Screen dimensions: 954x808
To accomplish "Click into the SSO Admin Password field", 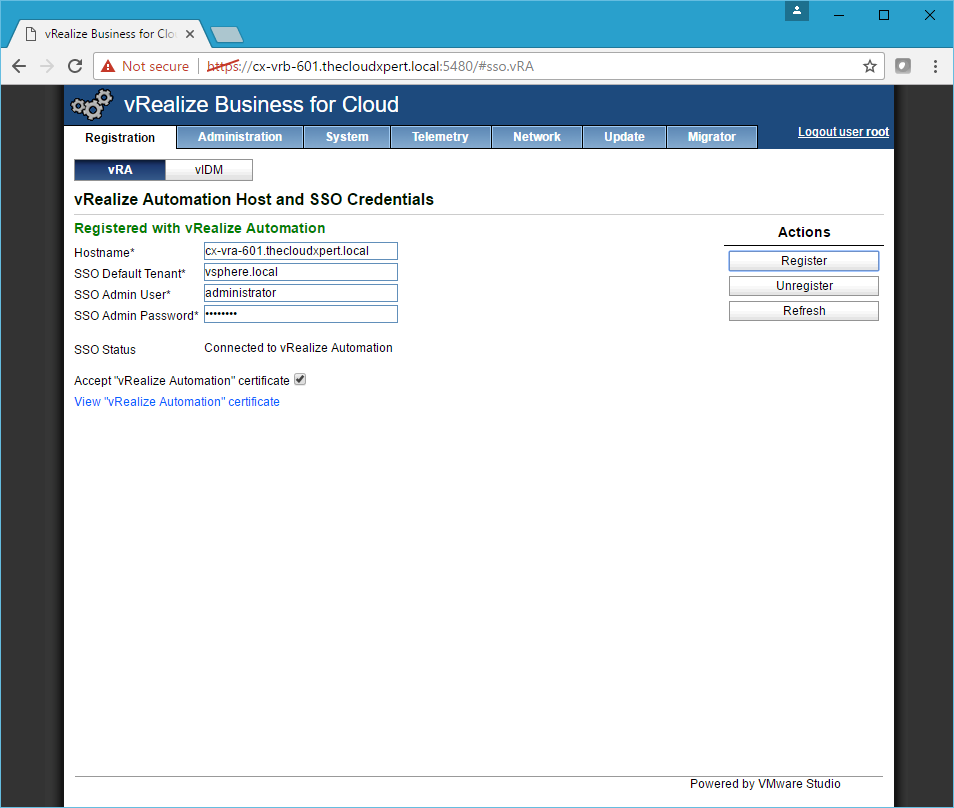I will pyautogui.click(x=300, y=314).
